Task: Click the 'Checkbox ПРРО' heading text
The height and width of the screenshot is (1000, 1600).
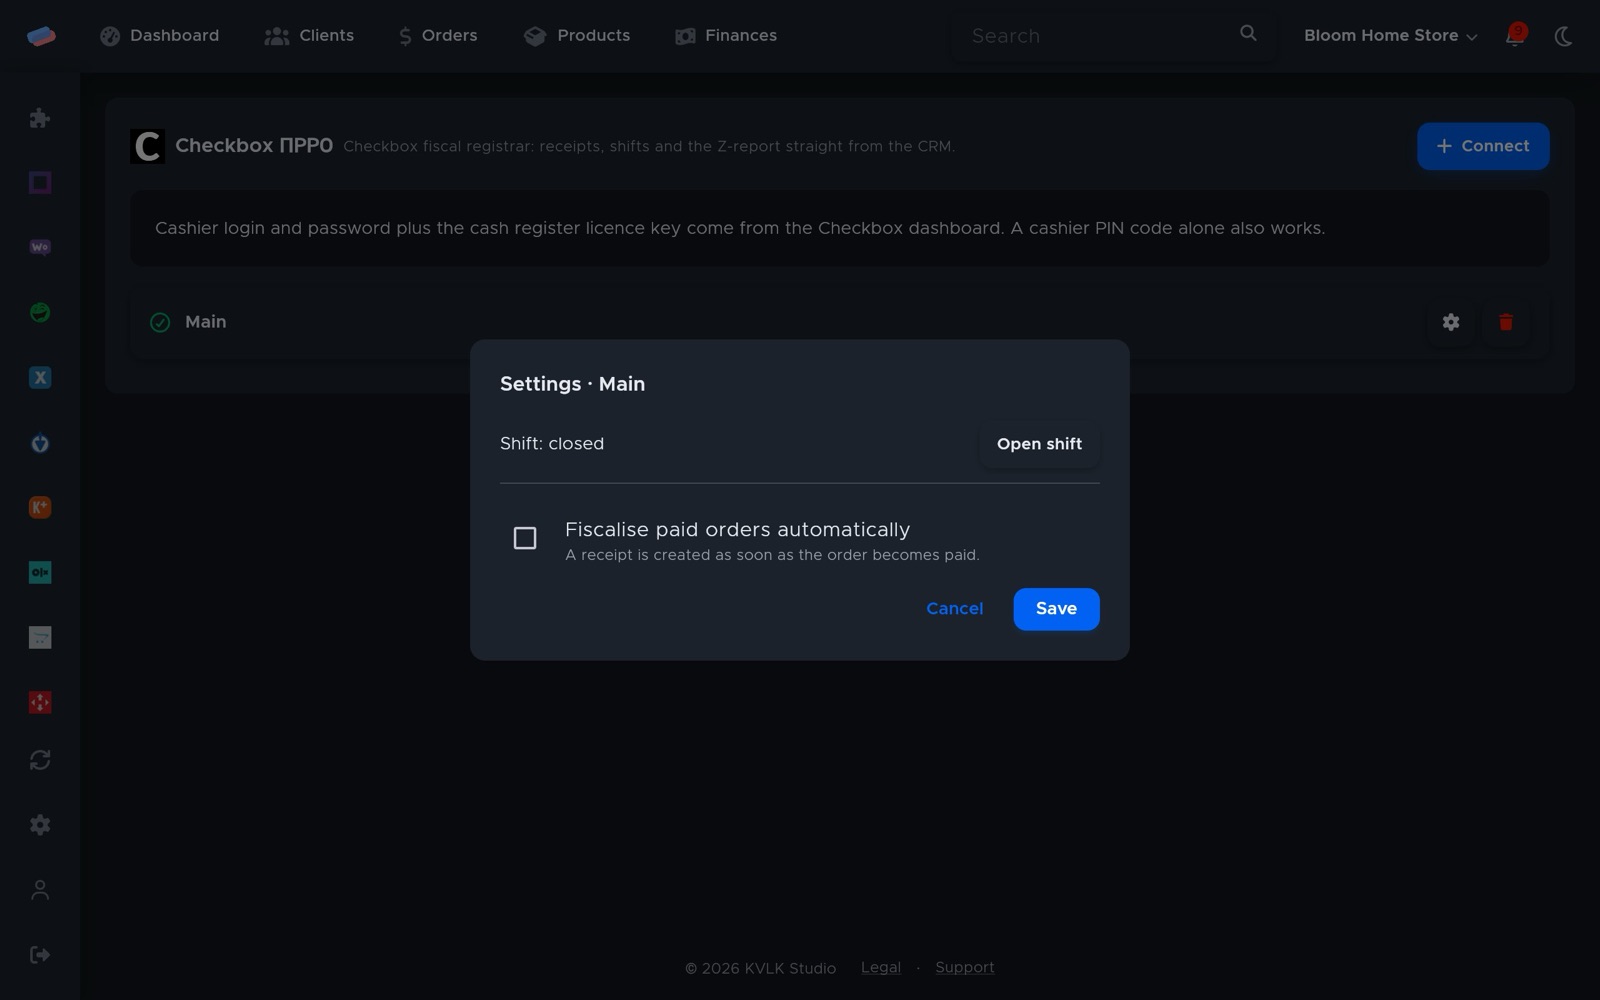Action: pos(254,146)
